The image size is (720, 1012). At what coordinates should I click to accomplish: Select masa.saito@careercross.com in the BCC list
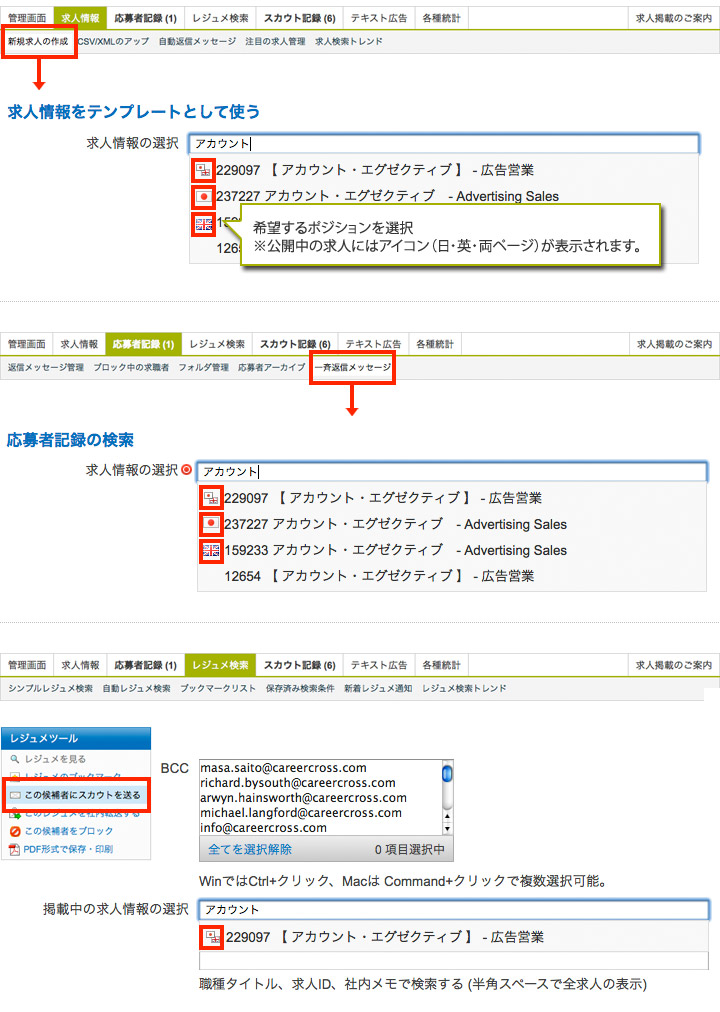283,768
